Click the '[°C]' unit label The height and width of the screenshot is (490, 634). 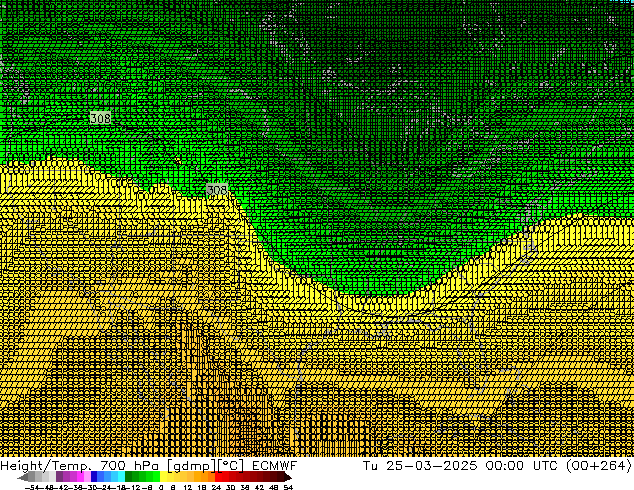[231, 466]
